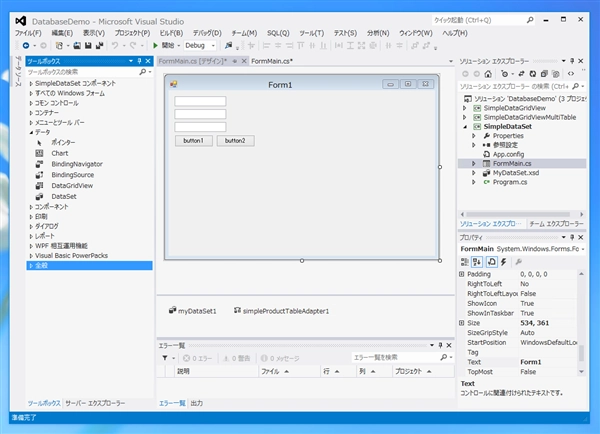The height and width of the screenshot is (434, 600).
Task: Expand the コンテナー toolbox category
Action: pos(31,113)
